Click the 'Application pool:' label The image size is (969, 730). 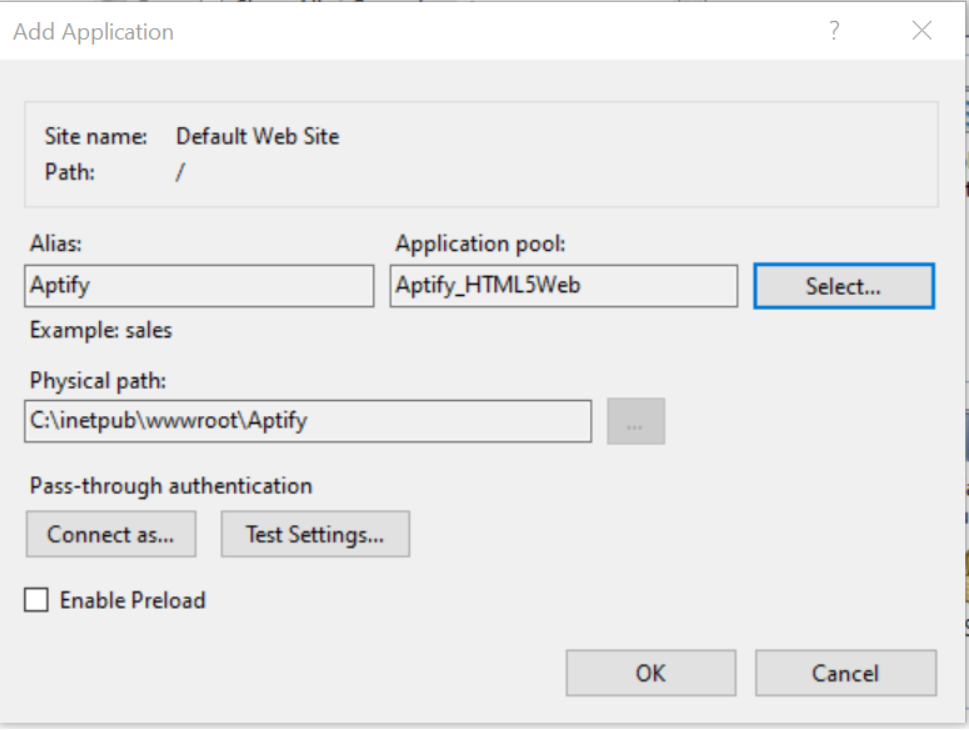481,244
